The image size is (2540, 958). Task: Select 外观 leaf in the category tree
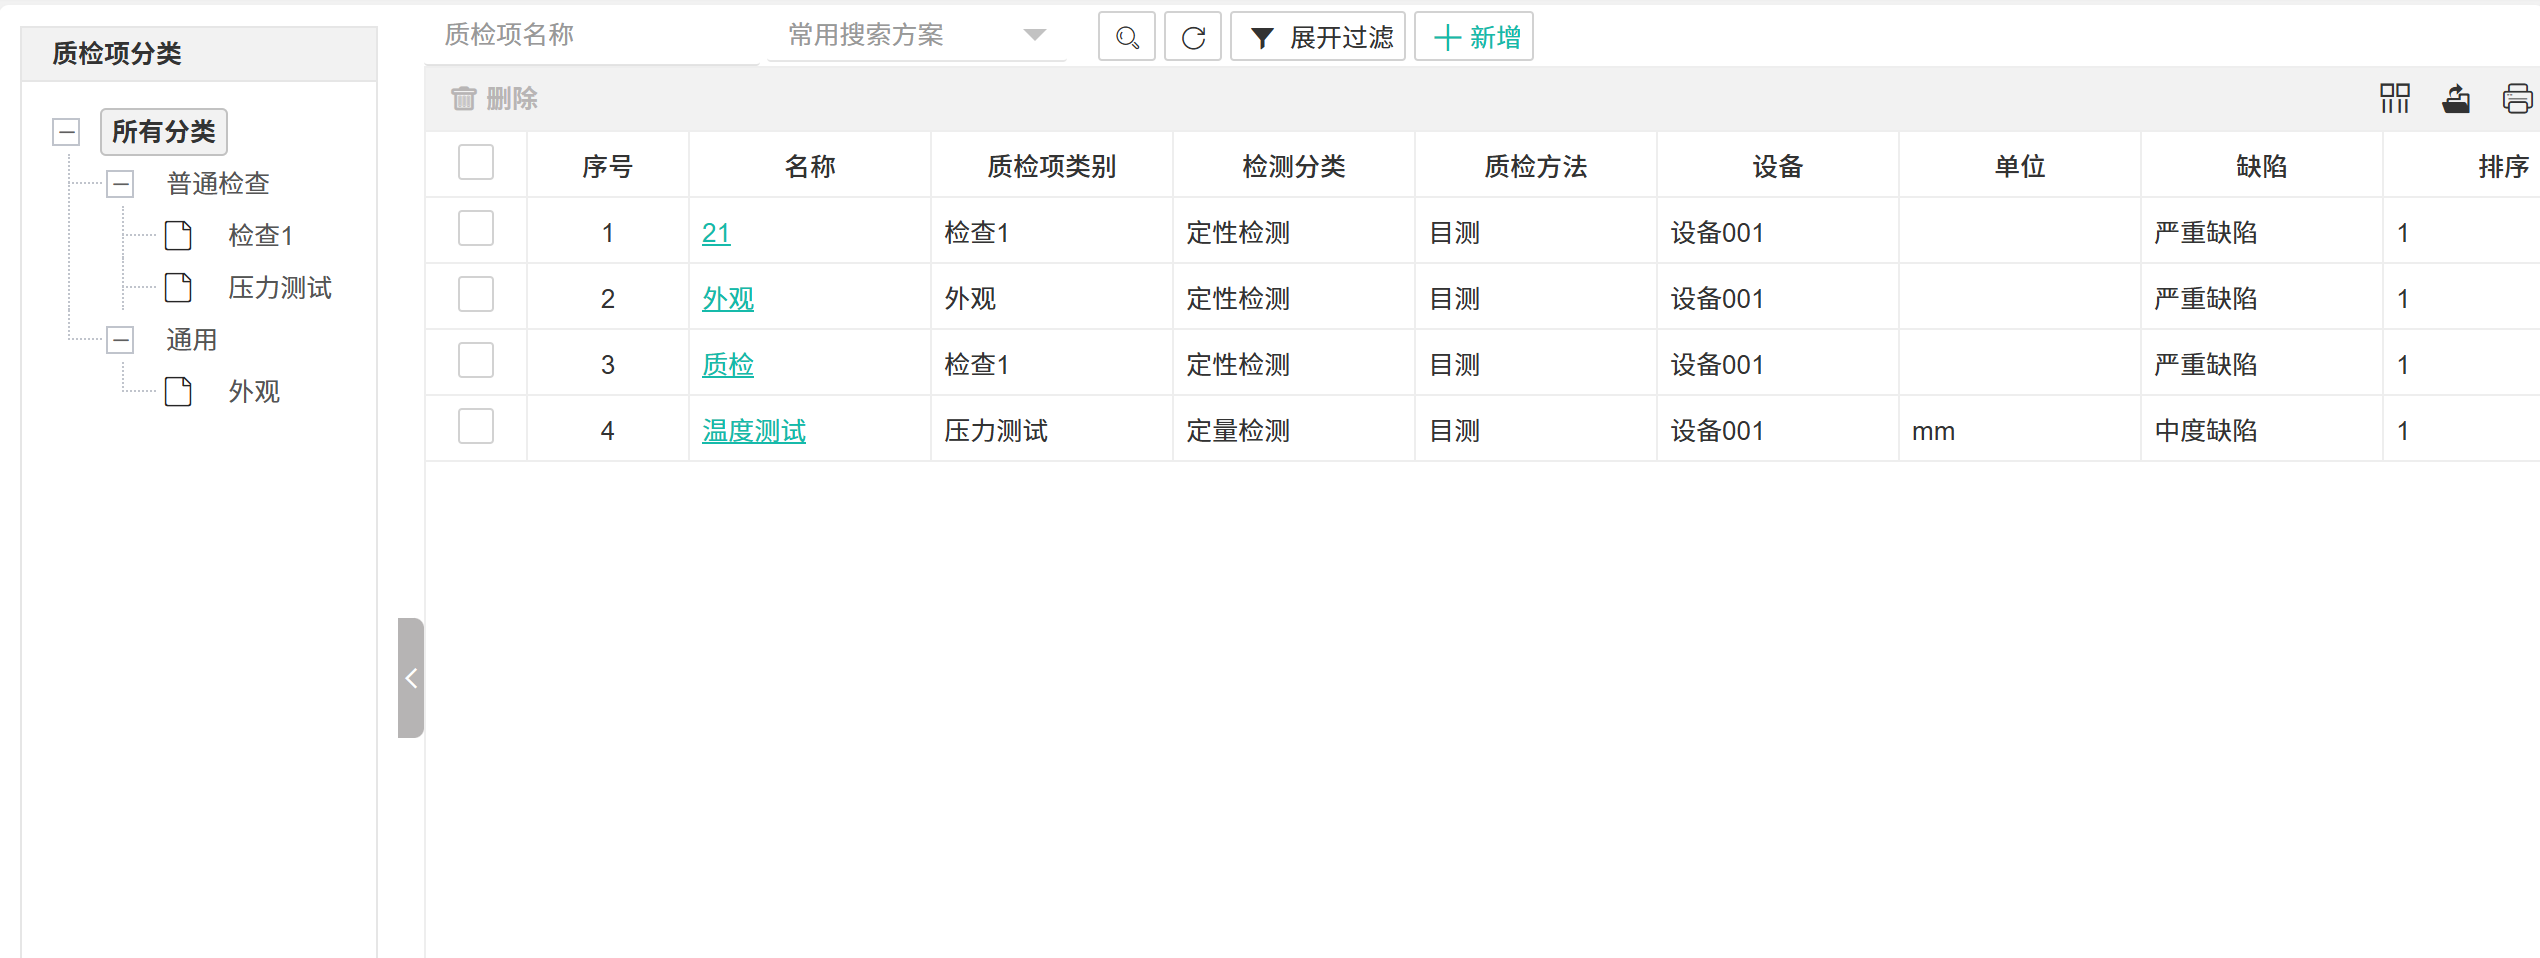[x=254, y=392]
